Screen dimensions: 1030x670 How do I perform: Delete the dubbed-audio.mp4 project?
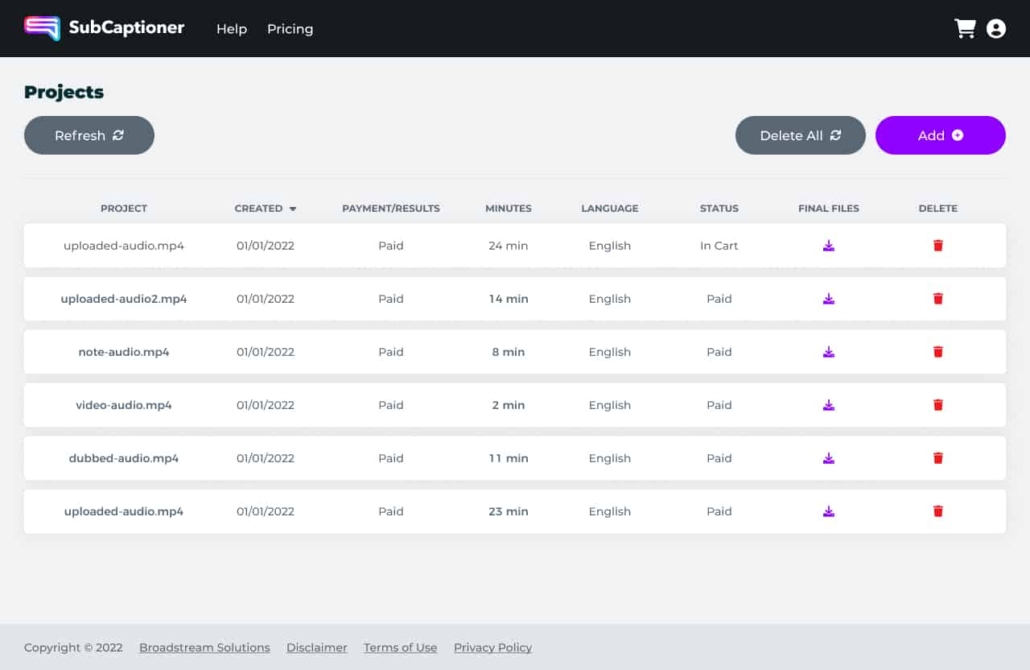point(938,458)
